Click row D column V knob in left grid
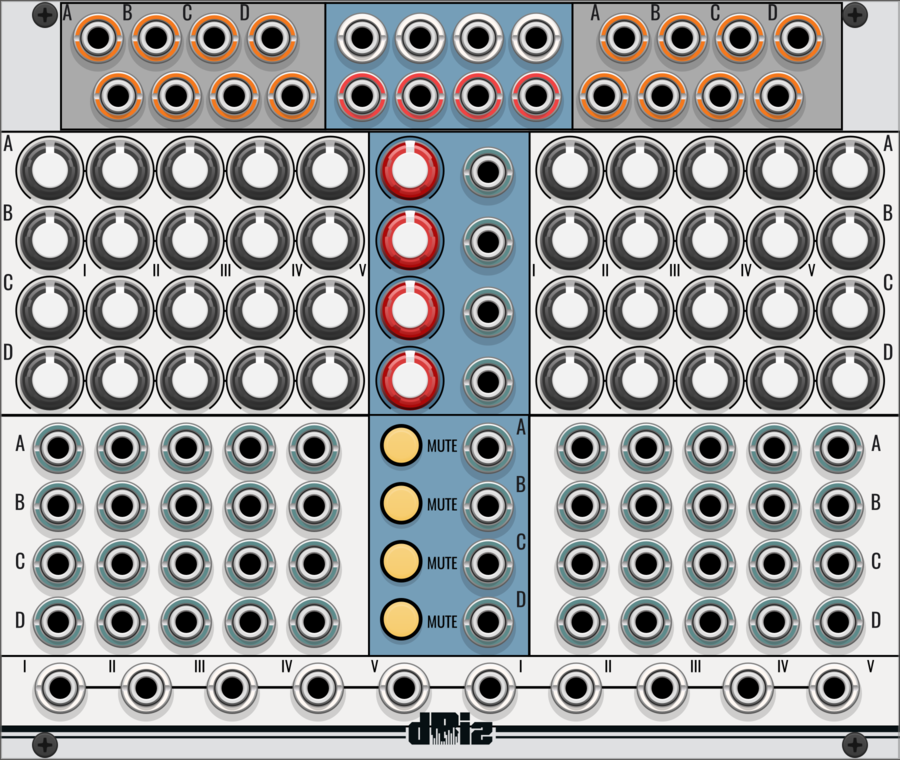This screenshot has height=760, width=900. 329,380
